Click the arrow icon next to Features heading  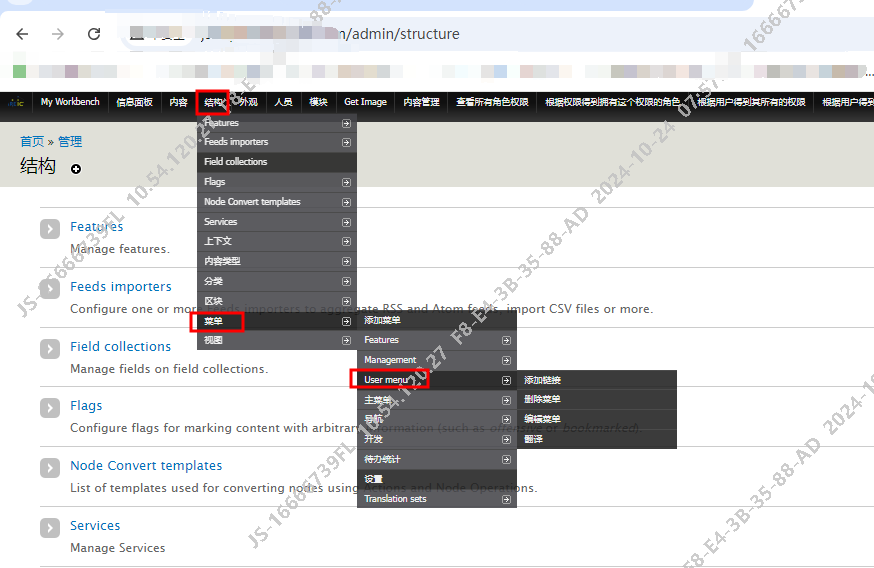coord(50,229)
